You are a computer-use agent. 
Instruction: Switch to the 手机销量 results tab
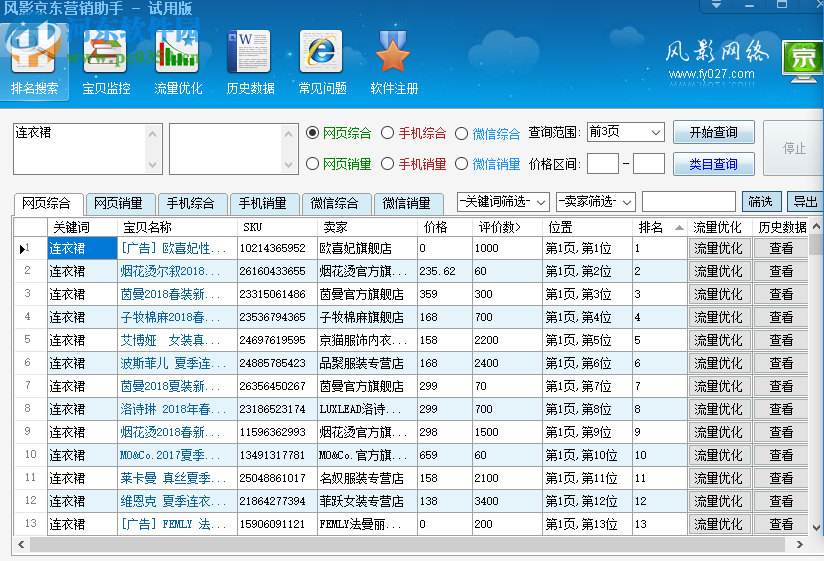[263, 203]
